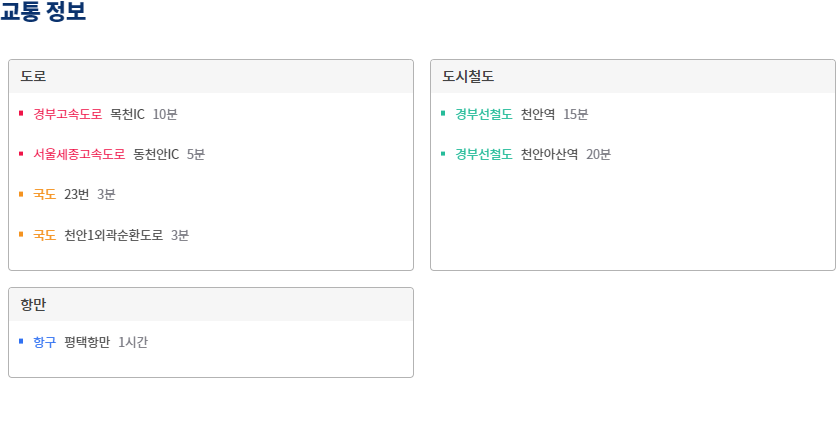Click the 항만 panel header
The height and width of the screenshot is (433, 837).
[x=211, y=304]
